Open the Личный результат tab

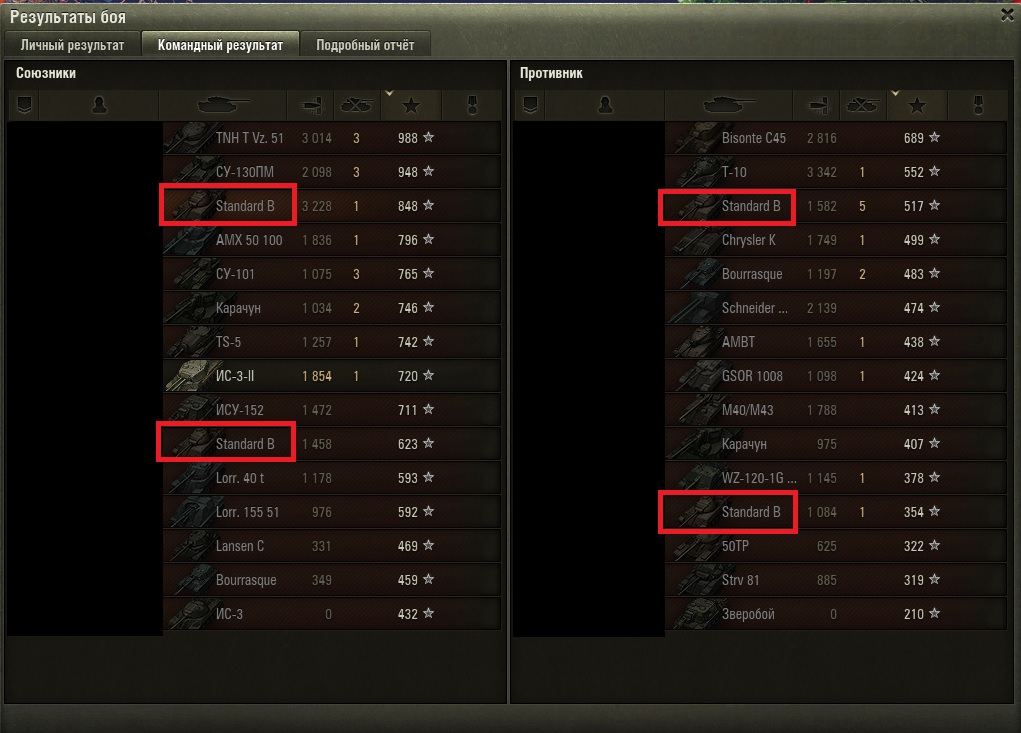[72, 45]
